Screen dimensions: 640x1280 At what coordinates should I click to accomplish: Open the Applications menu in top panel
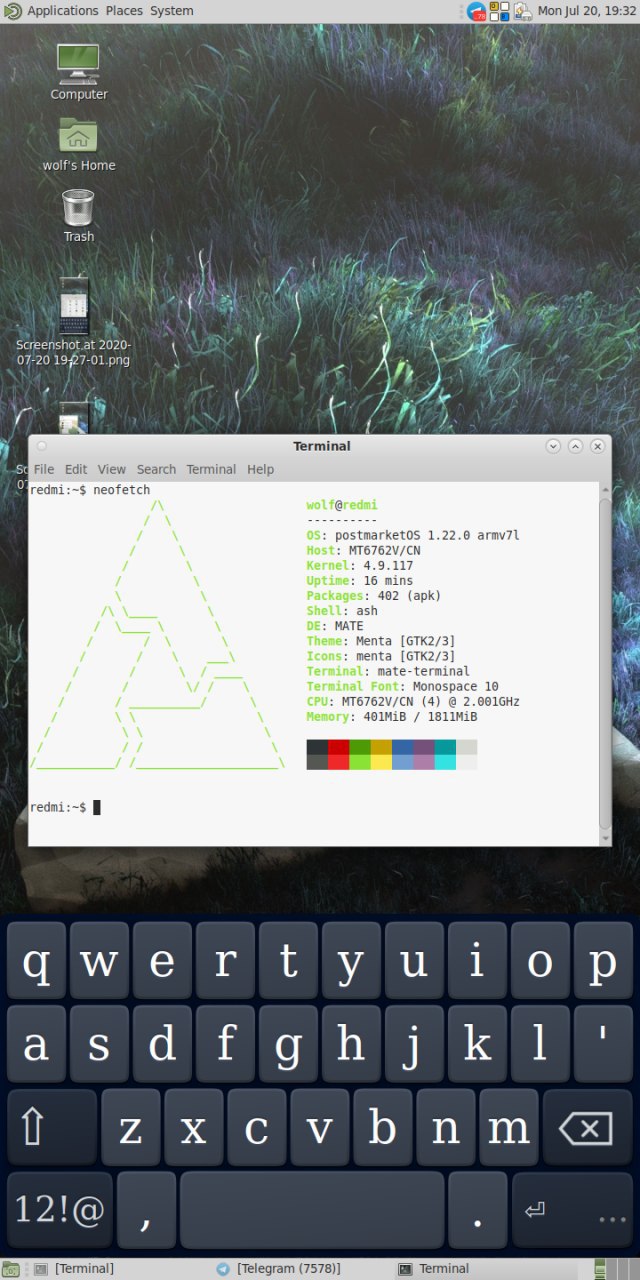pyautogui.click(x=62, y=11)
